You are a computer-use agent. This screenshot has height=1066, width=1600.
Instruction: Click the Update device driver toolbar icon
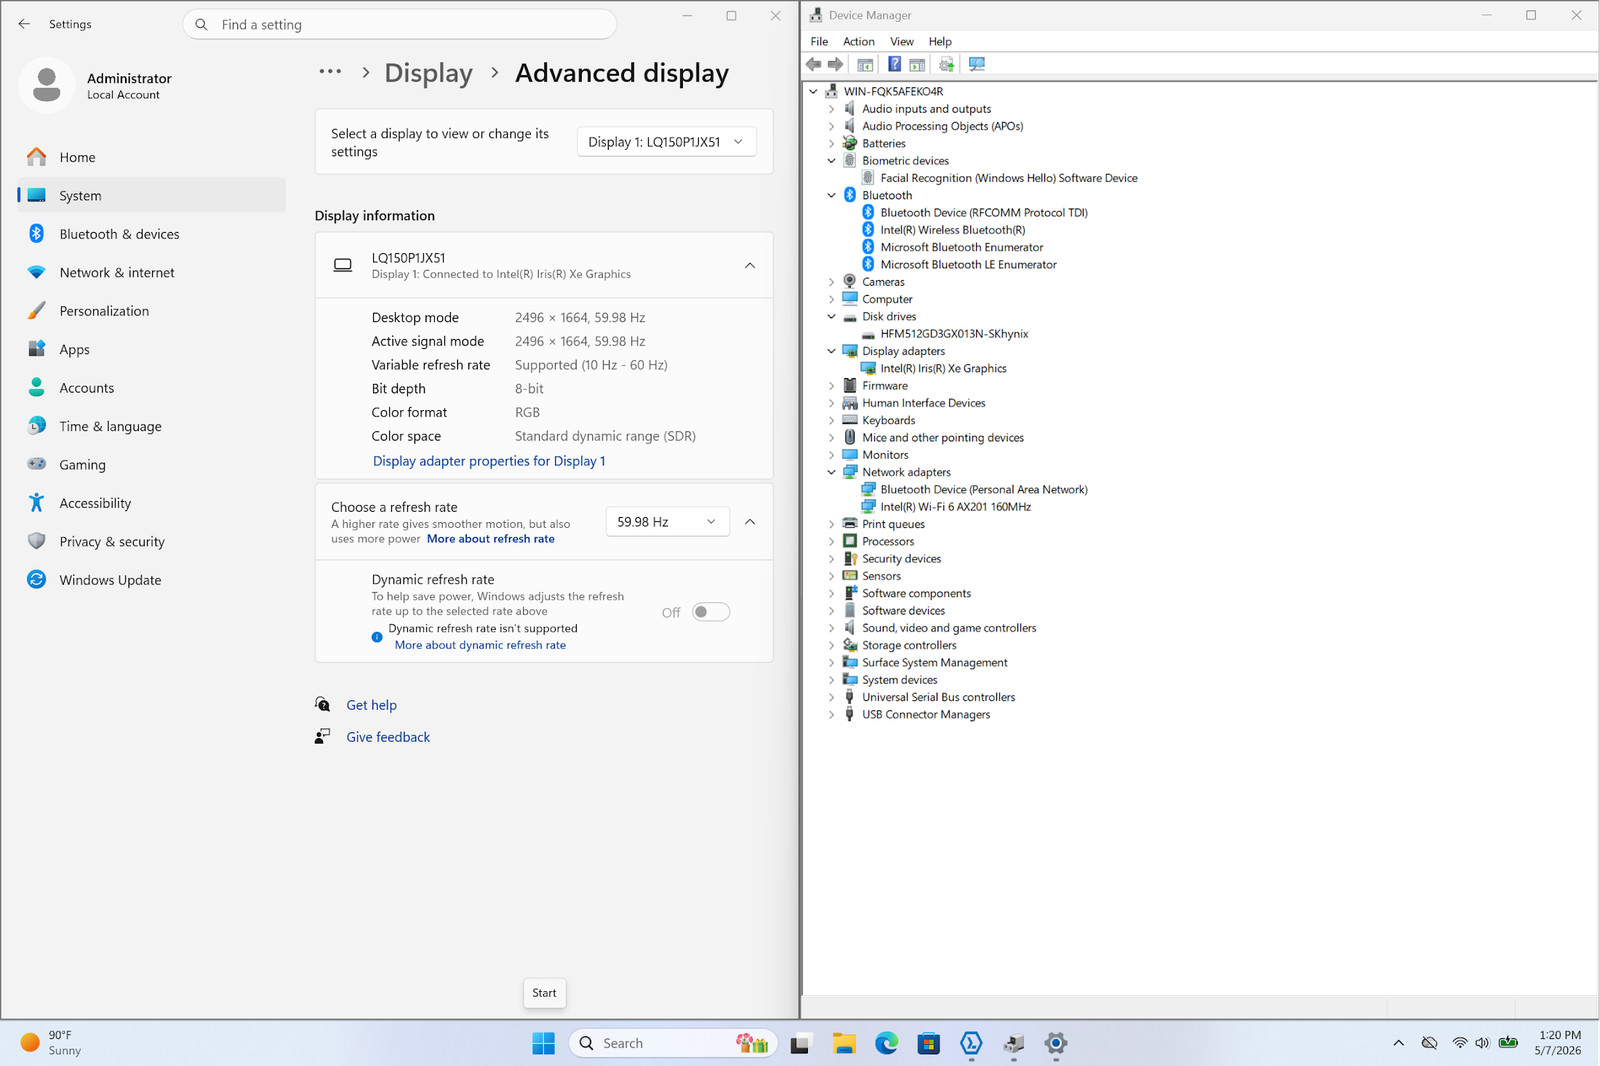pos(946,64)
